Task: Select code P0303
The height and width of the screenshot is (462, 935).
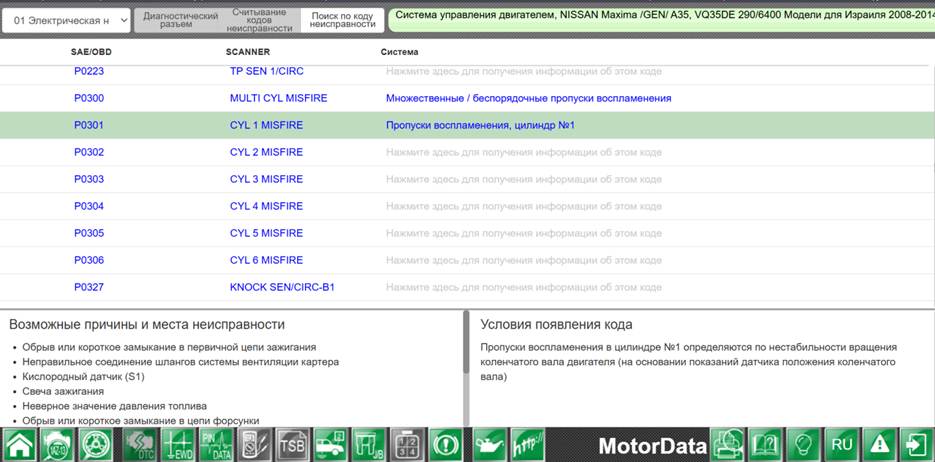Action: [89, 179]
